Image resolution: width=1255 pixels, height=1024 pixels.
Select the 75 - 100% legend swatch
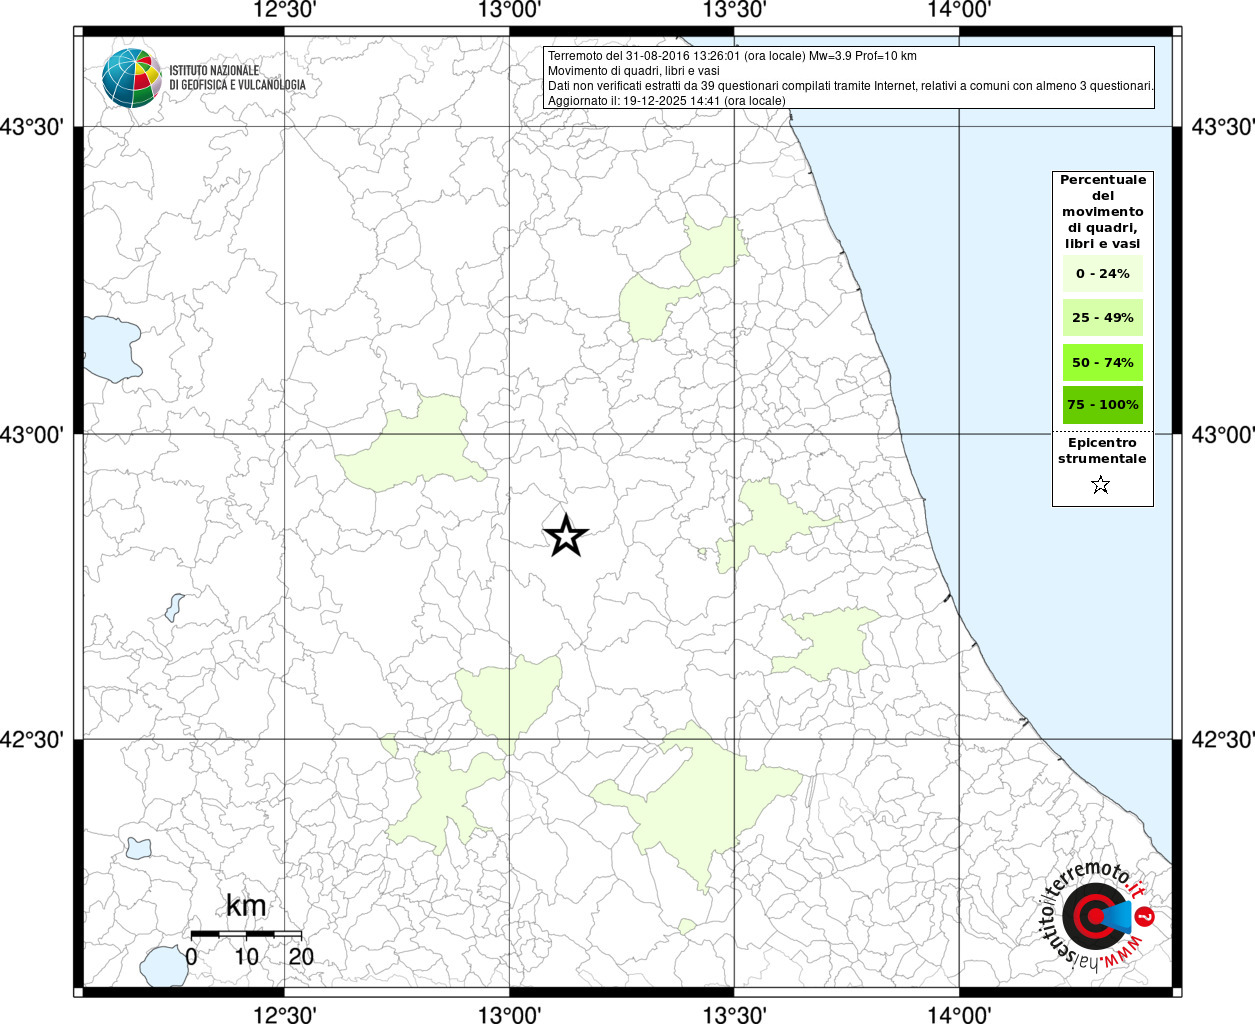pos(1103,405)
